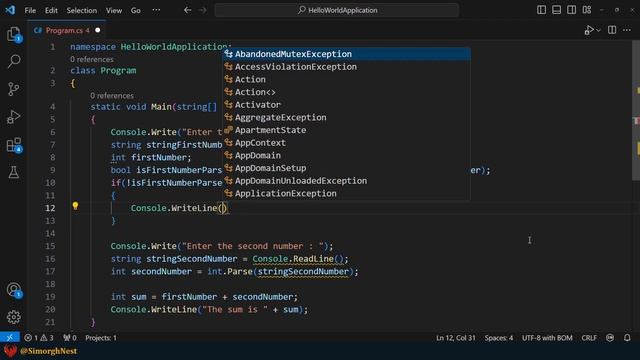
Task: Choose the AppDomain suggestion
Action: point(347,155)
